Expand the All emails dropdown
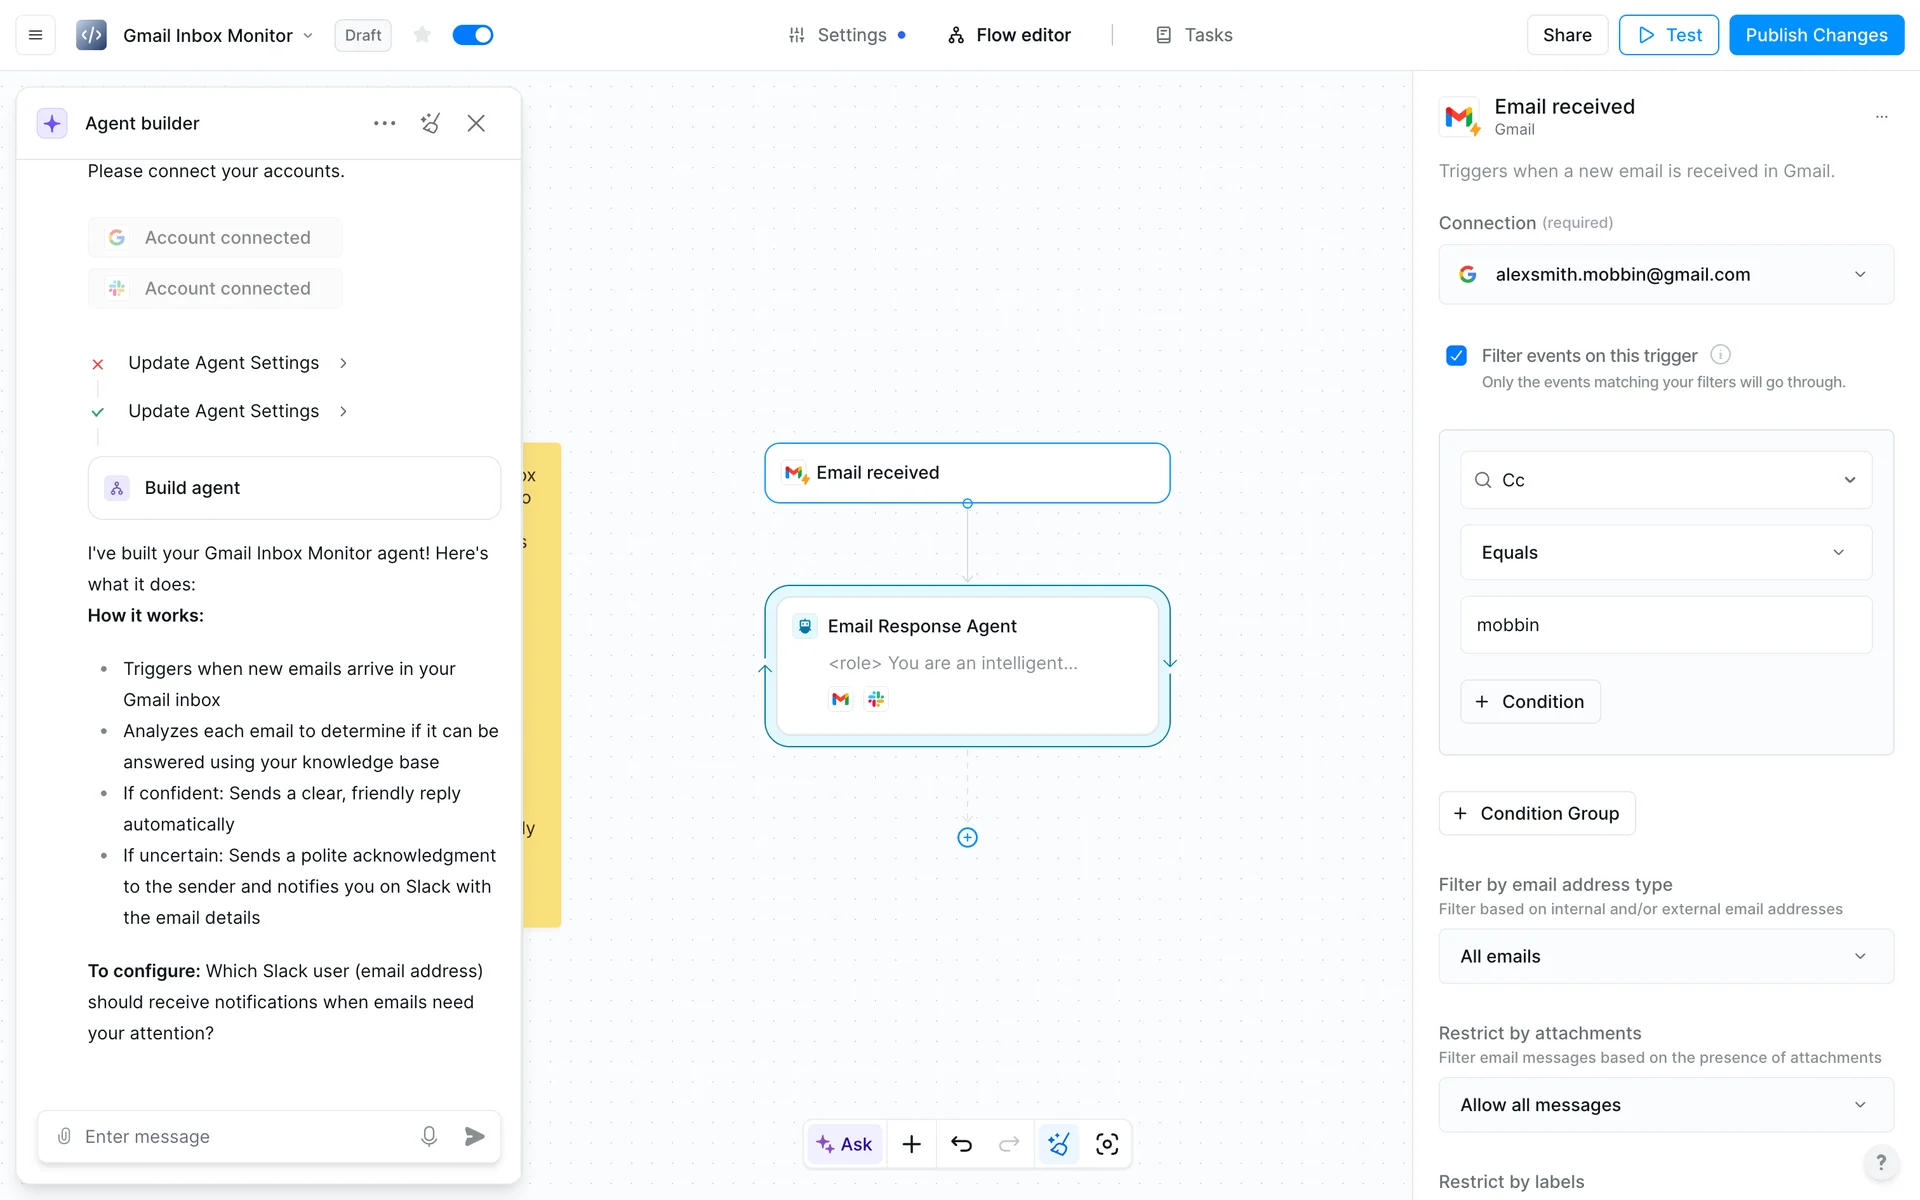 click(1665, 957)
